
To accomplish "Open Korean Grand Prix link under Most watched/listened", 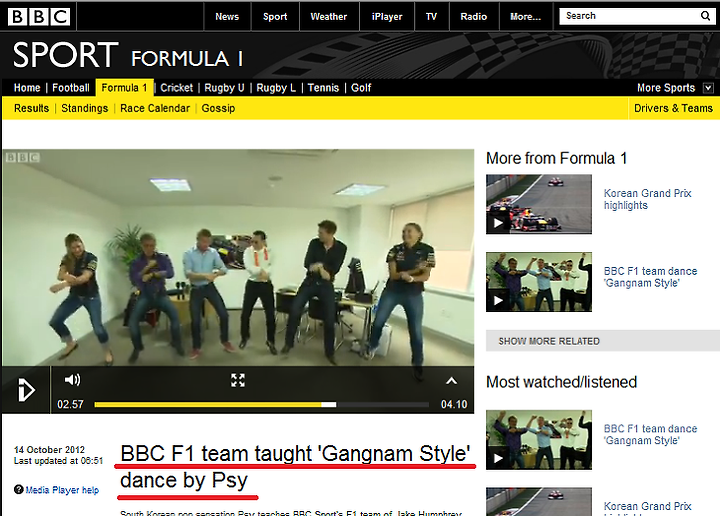I will (647, 509).
